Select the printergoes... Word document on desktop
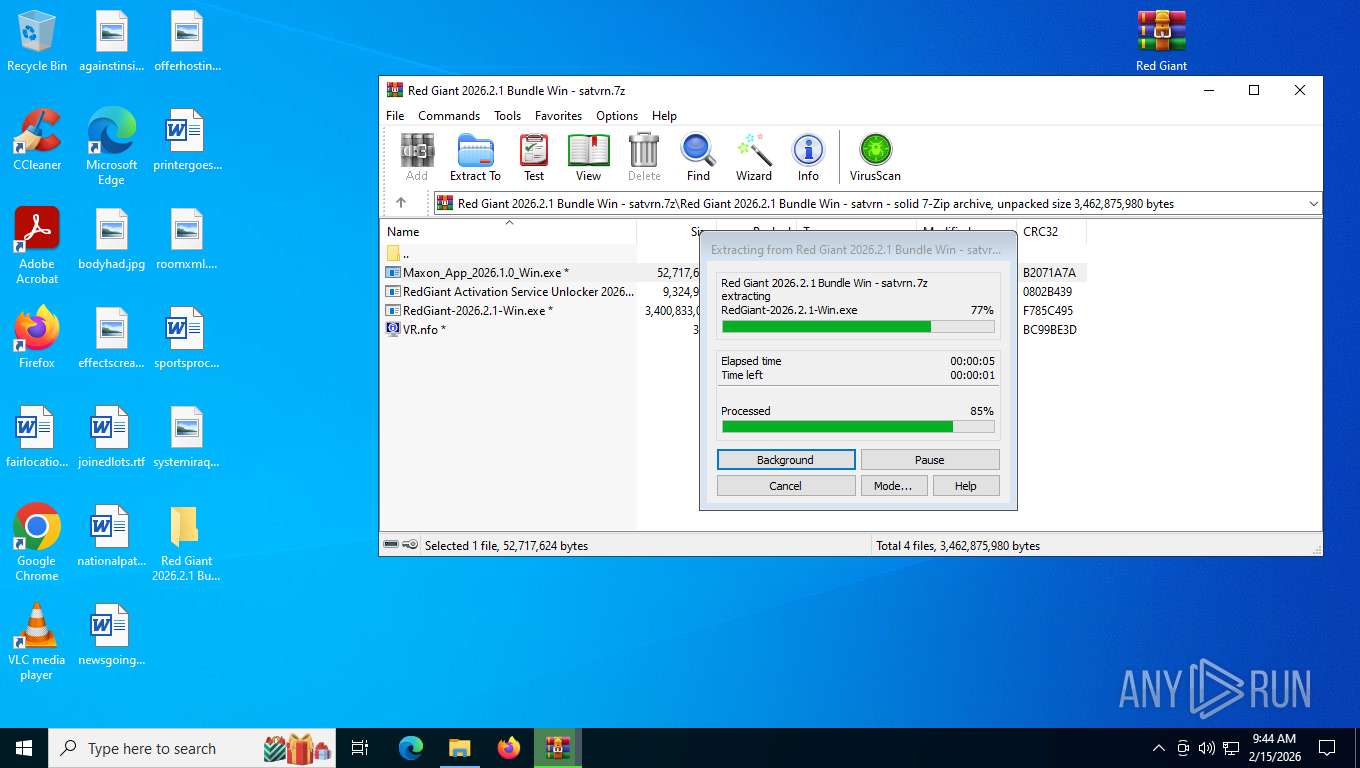Screen dimensions: 1360x768 (186, 140)
